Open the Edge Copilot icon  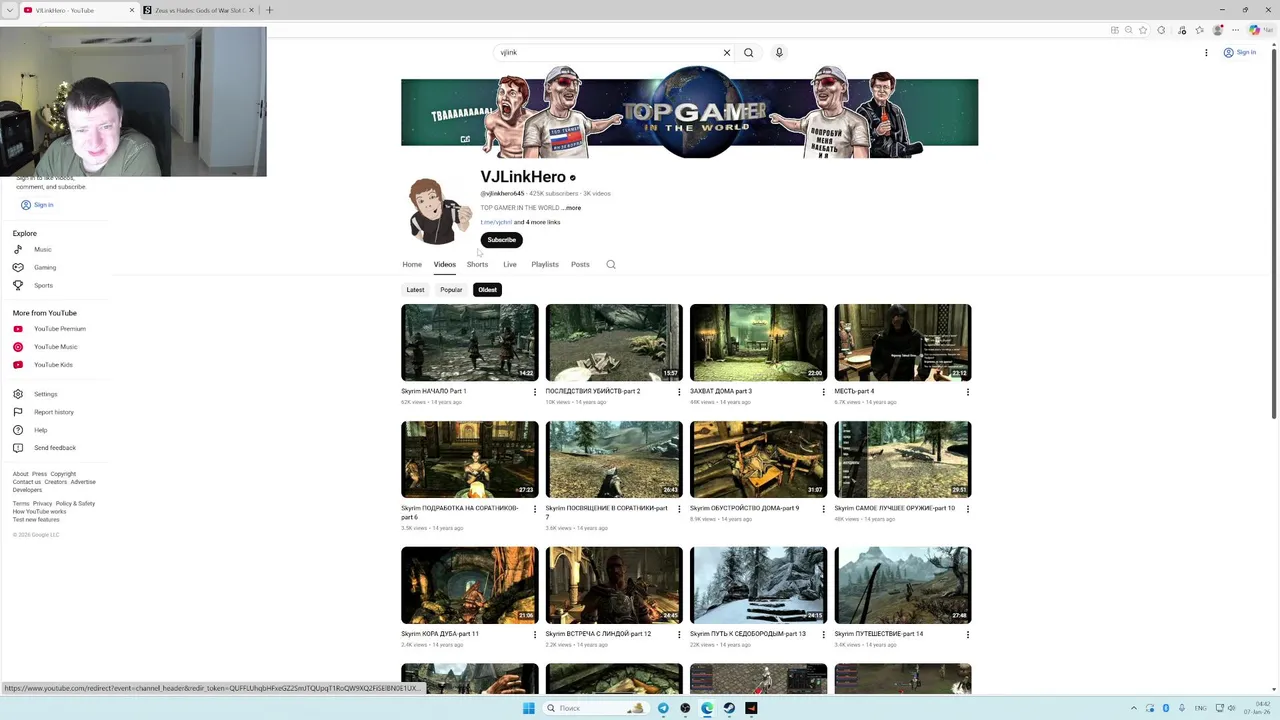point(1255,30)
